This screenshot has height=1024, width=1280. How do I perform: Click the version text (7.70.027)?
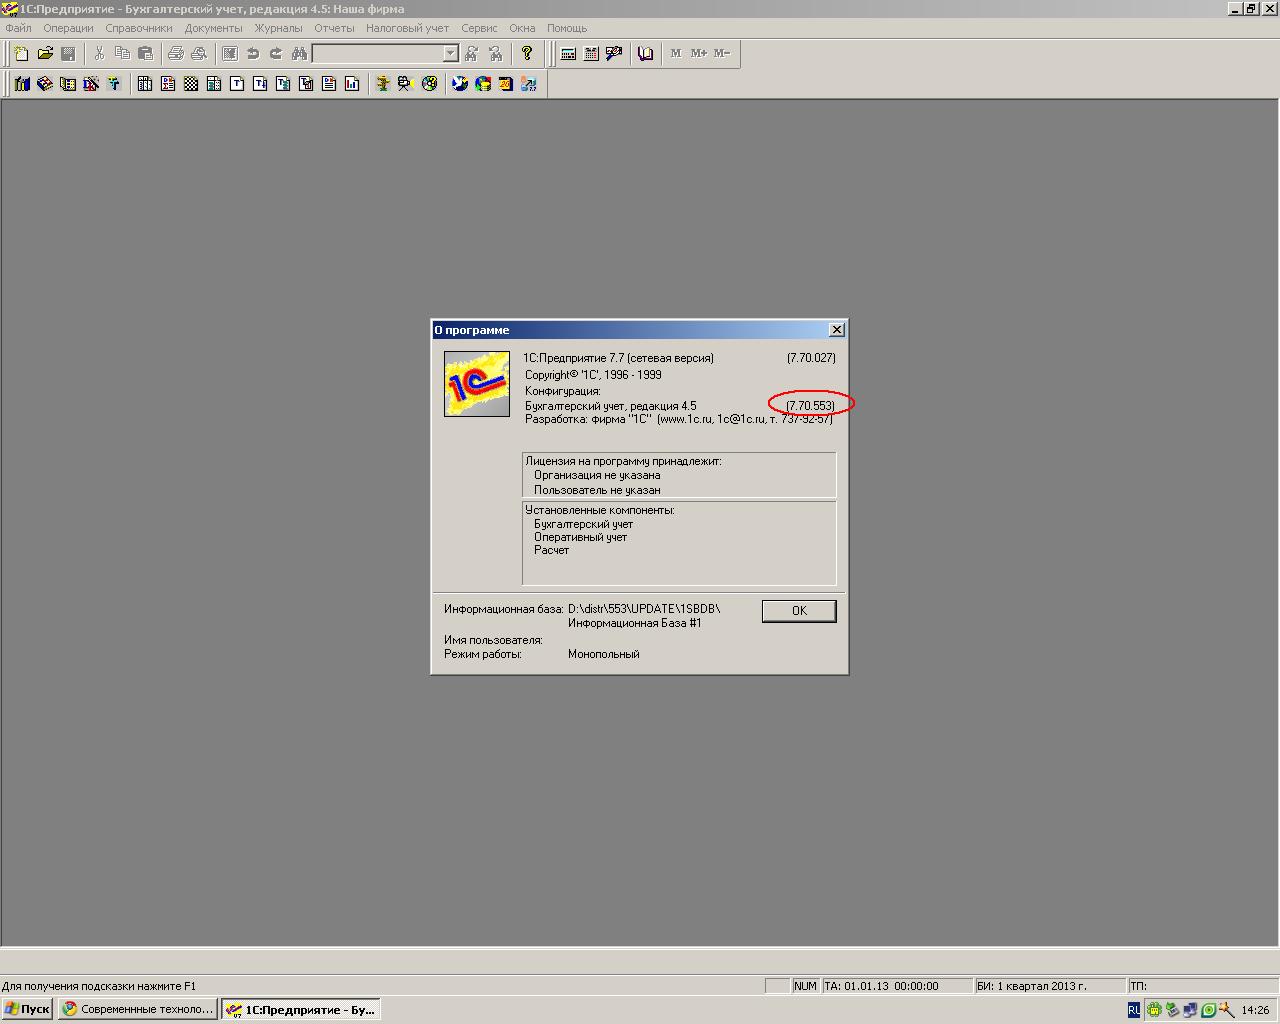(x=811, y=358)
